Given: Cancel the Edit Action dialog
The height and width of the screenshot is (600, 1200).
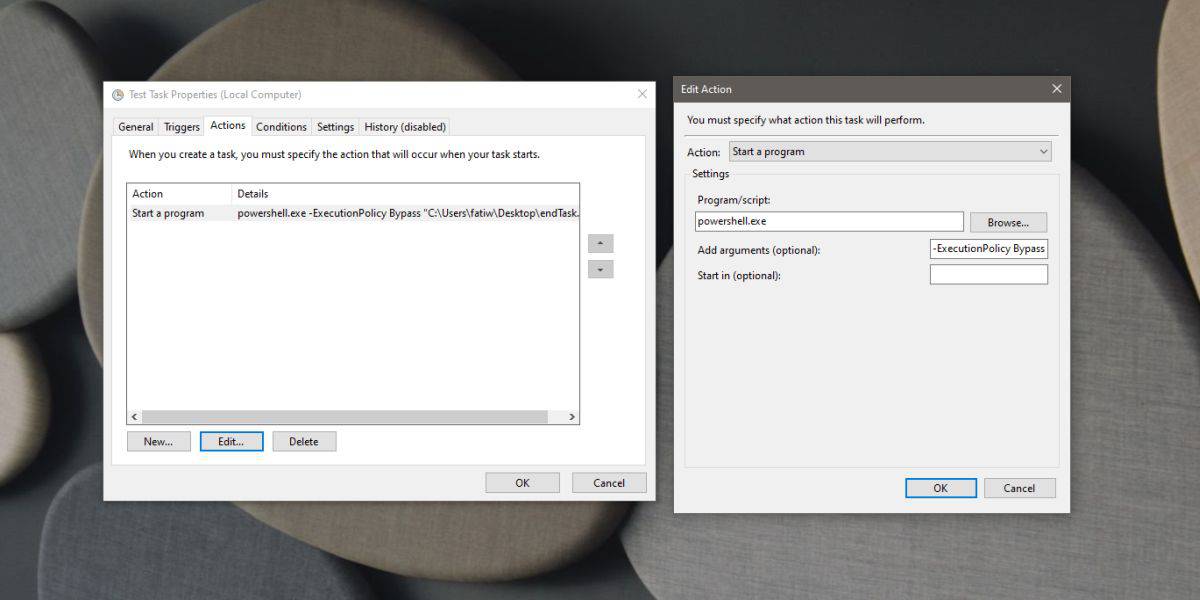Looking at the screenshot, I should pos(1019,488).
